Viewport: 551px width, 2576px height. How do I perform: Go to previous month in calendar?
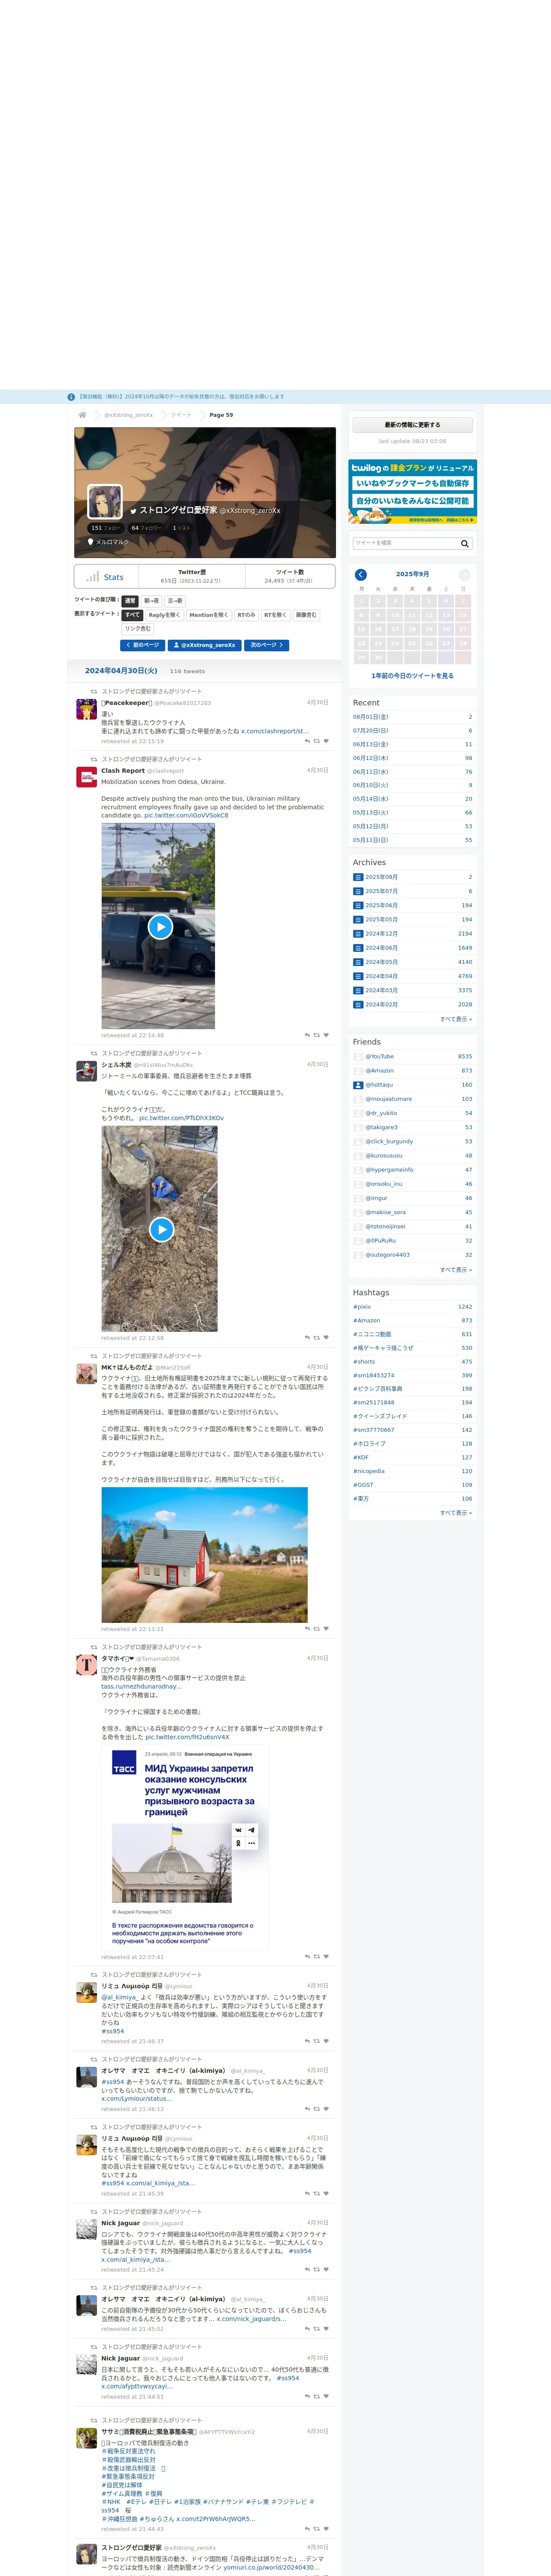click(x=361, y=574)
